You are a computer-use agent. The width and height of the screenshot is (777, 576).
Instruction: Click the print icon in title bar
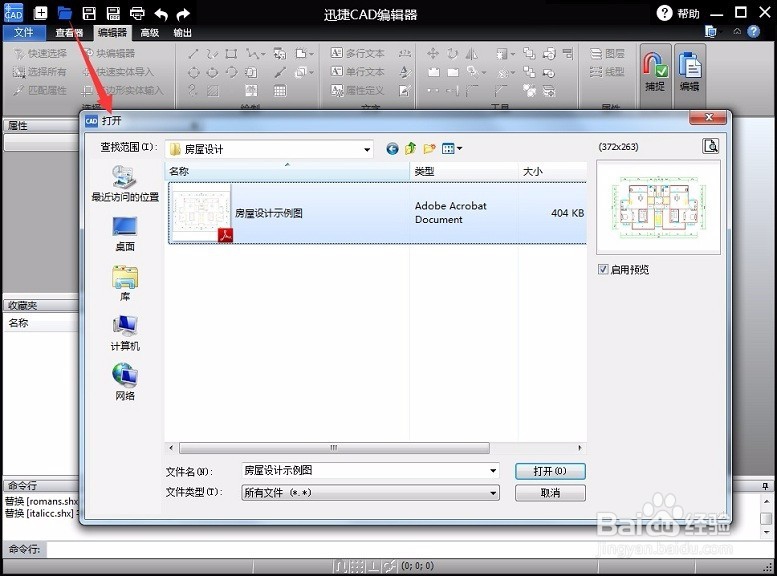(137, 13)
